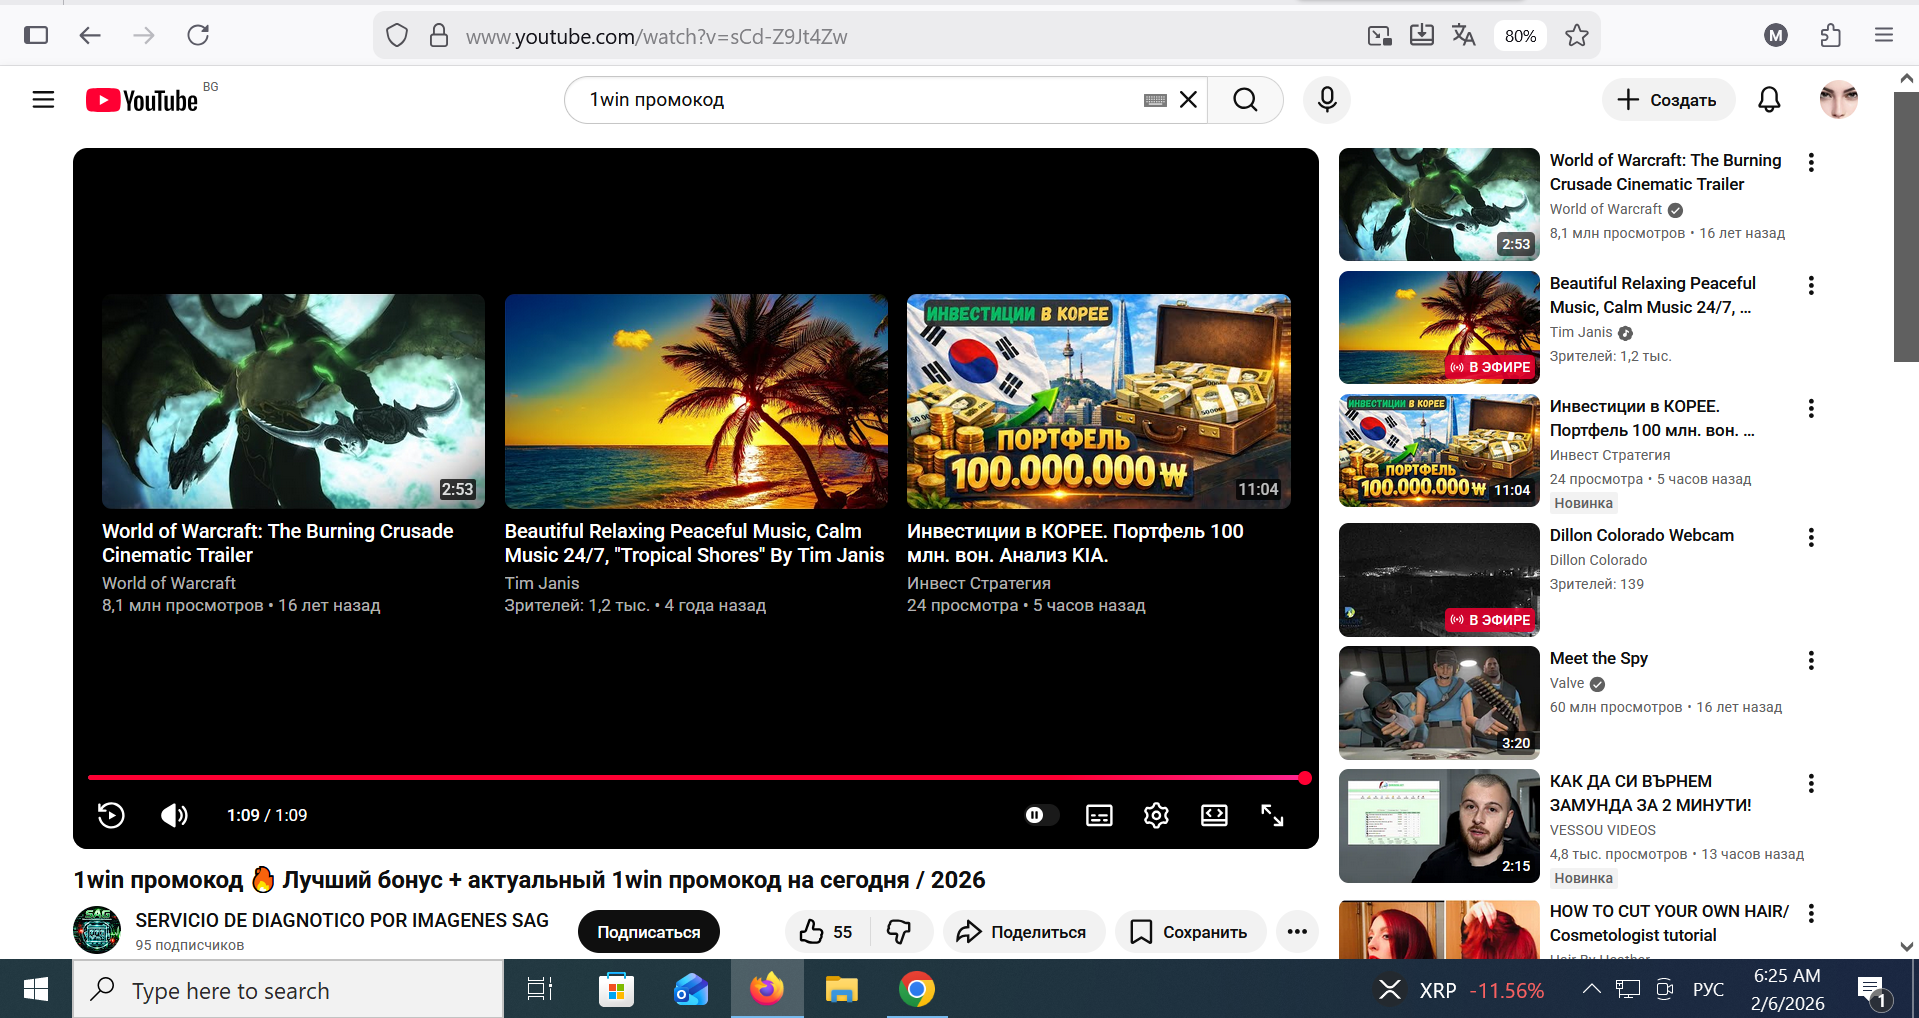Viewport: 1919px width, 1018px height.
Task: Open options for Meet the Spy video
Action: 1811,660
